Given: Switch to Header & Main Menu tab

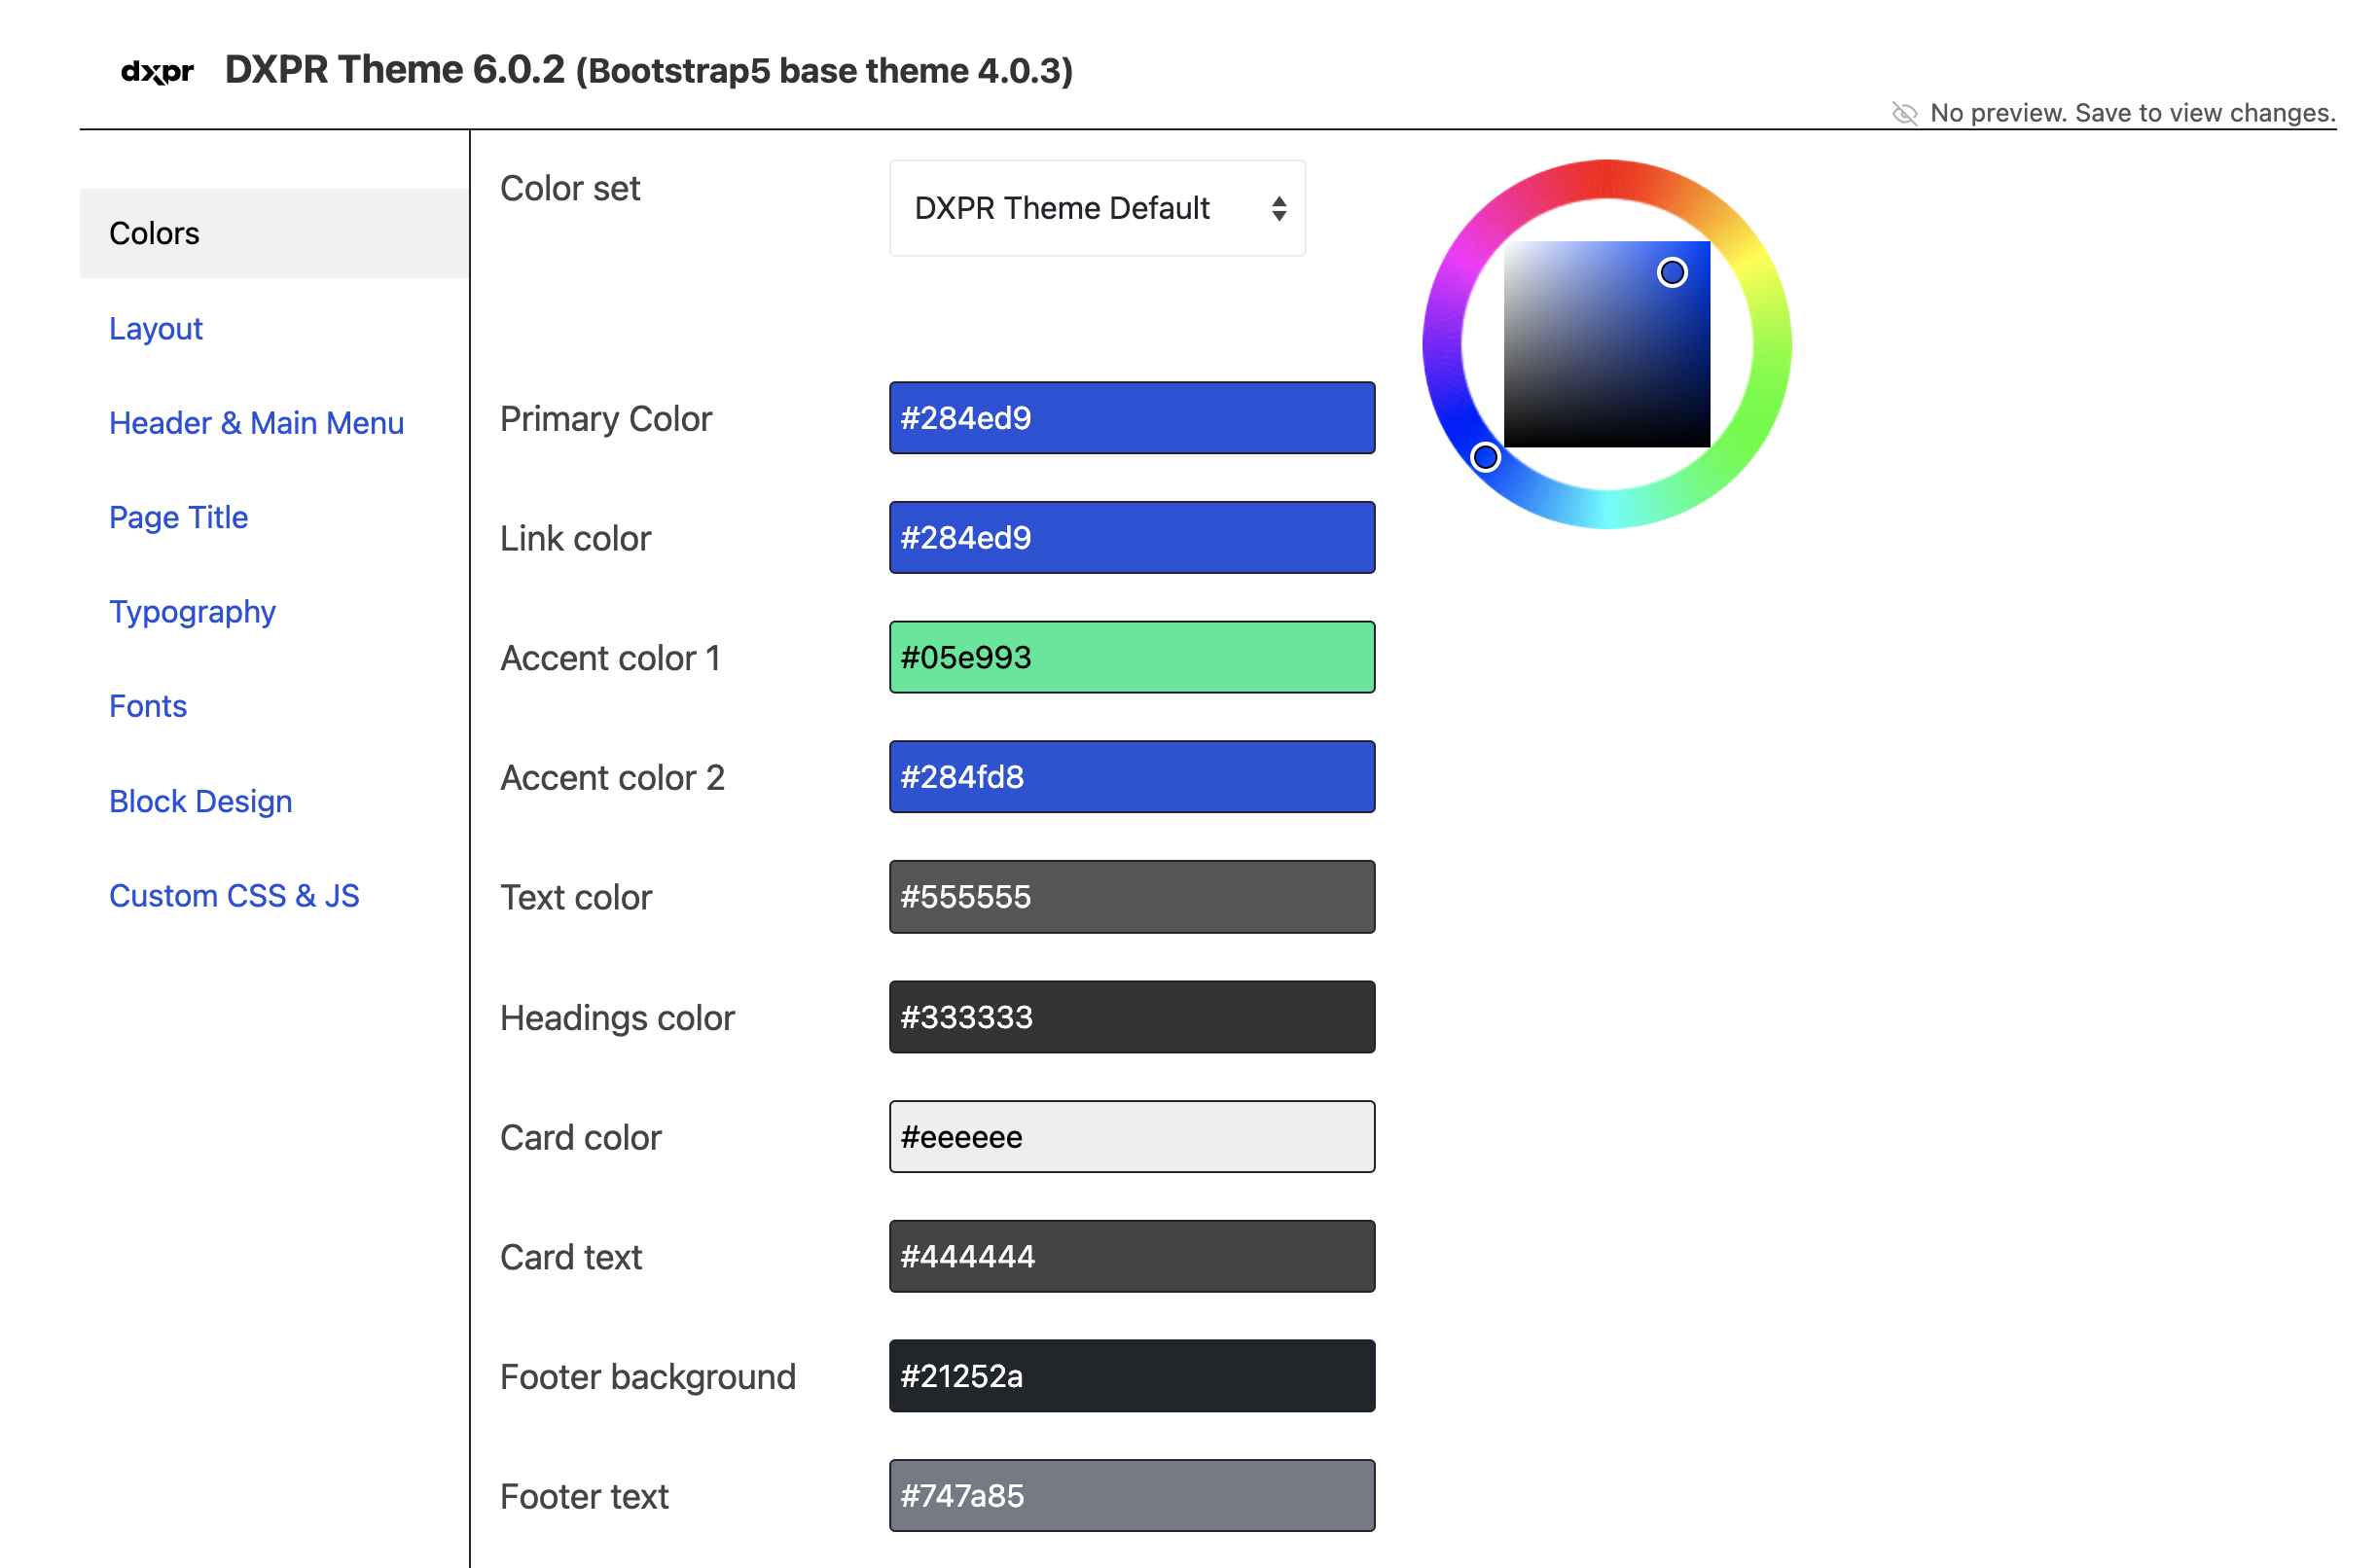Looking at the screenshot, I should coord(256,423).
